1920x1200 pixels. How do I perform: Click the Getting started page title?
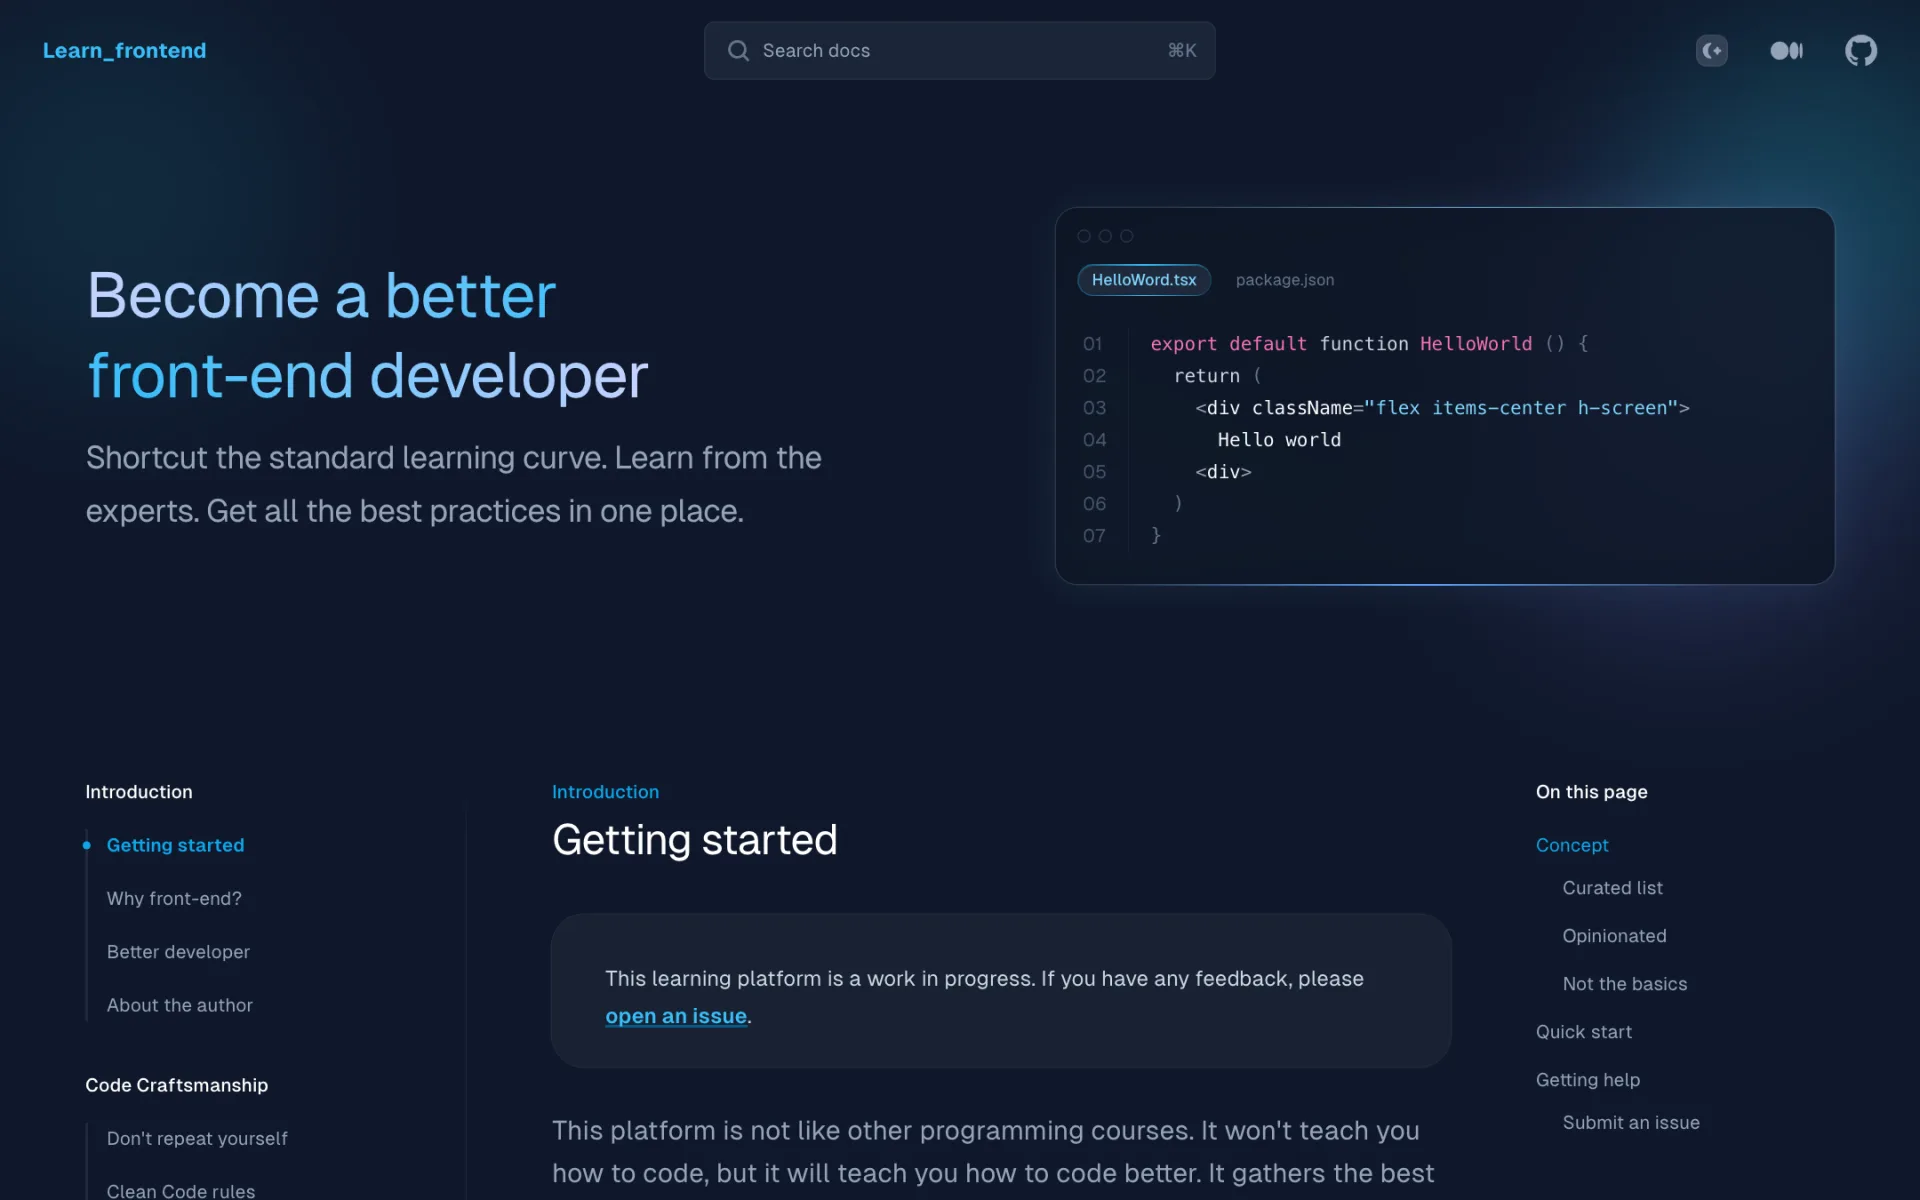point(695,840)
